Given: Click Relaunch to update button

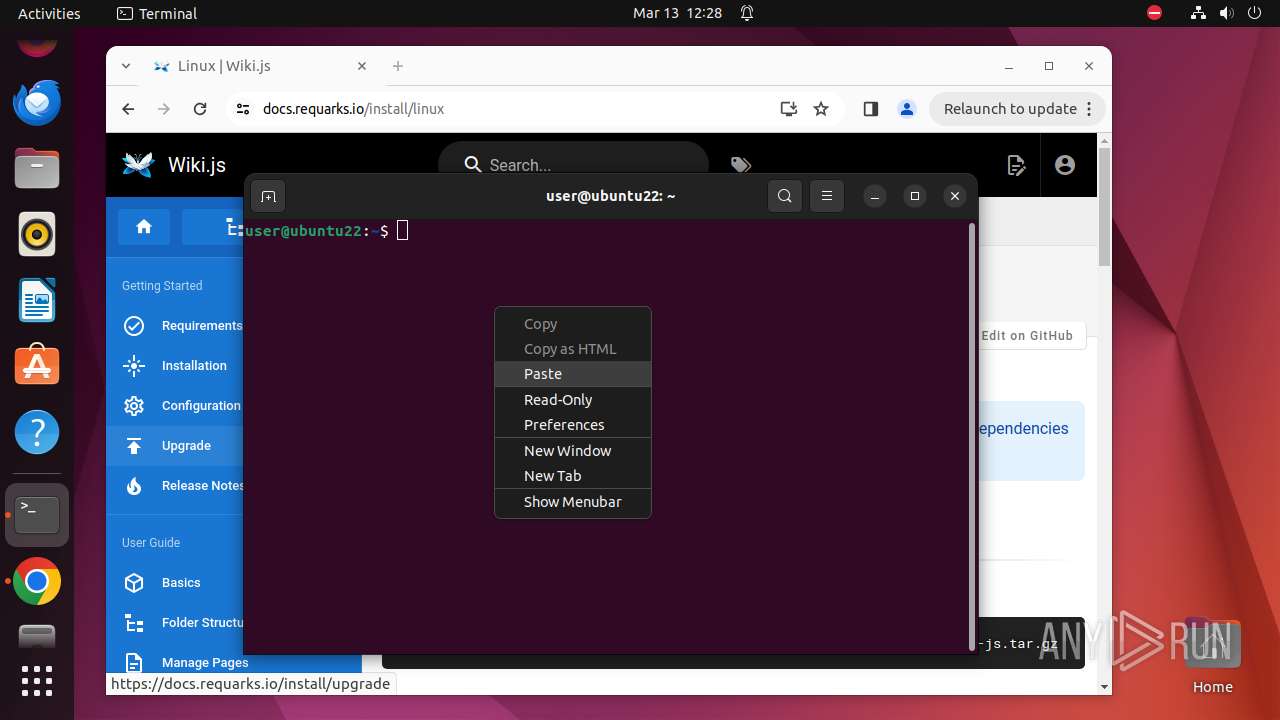Looking at the screenshot, I should point(1017,109).
